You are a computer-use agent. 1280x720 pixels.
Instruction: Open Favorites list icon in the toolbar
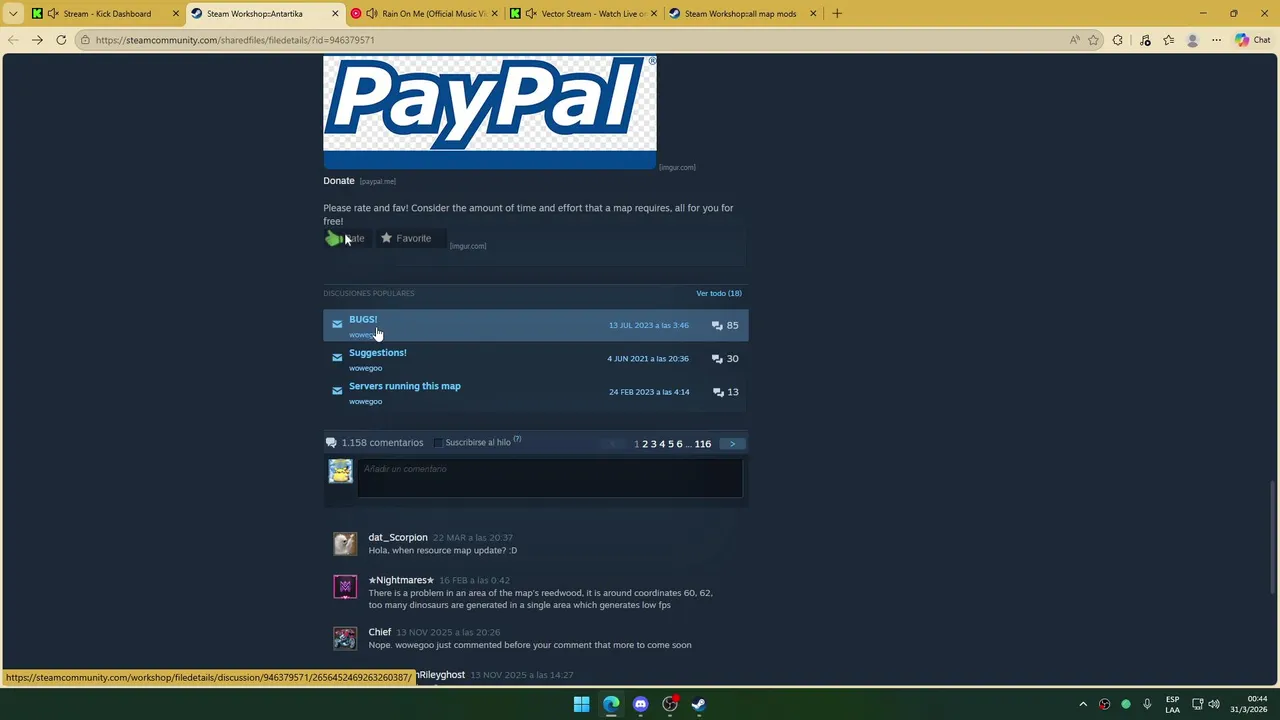(1168, 40)
